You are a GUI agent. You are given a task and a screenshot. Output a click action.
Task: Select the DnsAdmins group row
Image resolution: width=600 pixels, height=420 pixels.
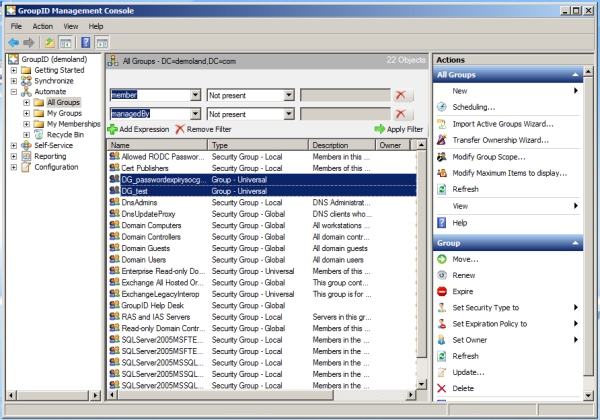point(262,202)
